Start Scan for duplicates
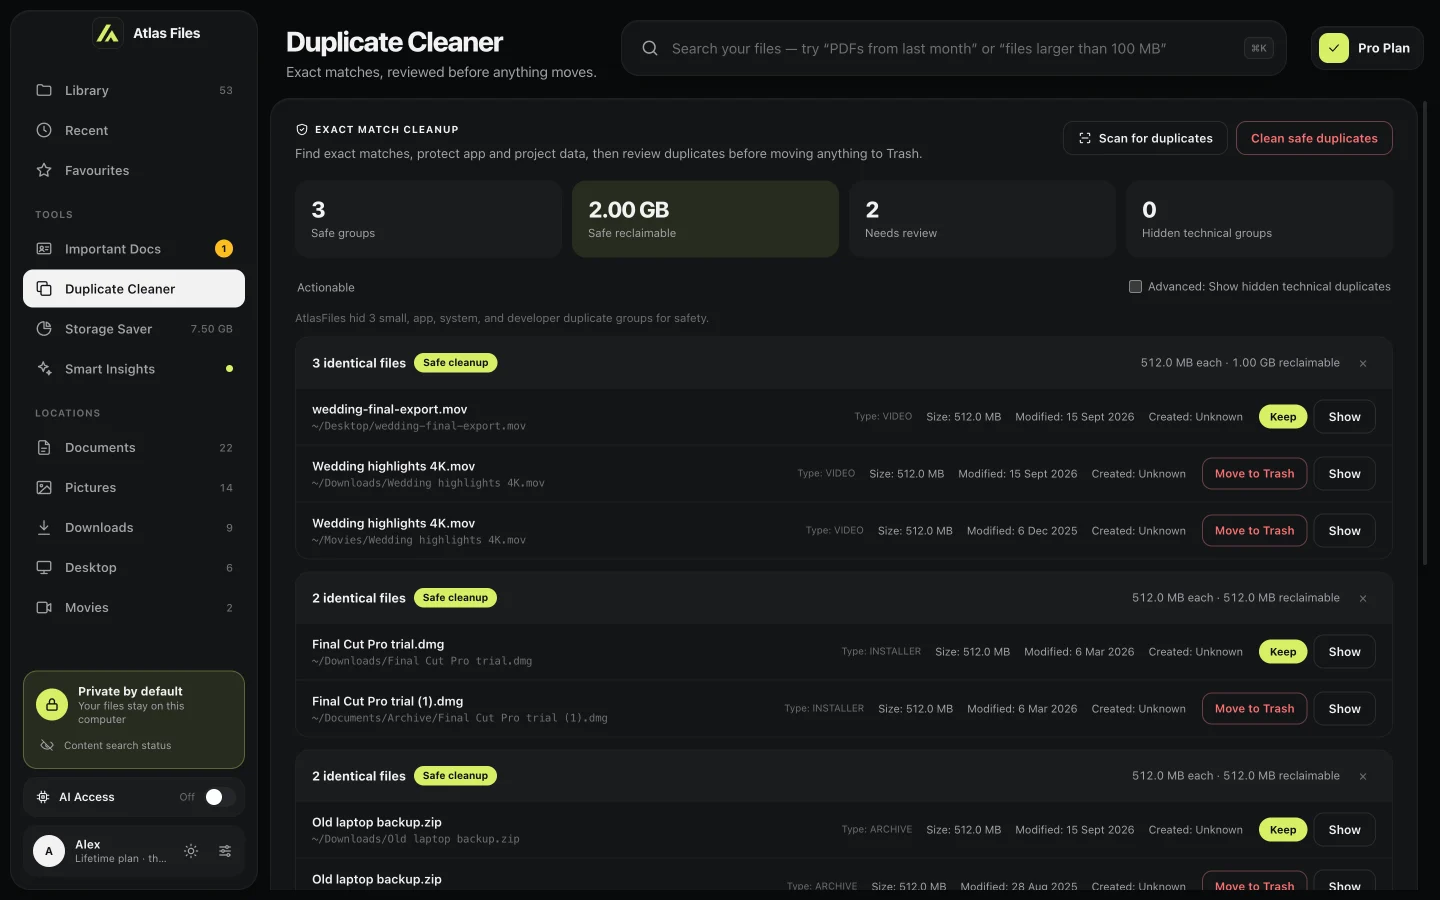Image resolution: width=1440 pixels, height=900 pixels. tap(1145, 138)
